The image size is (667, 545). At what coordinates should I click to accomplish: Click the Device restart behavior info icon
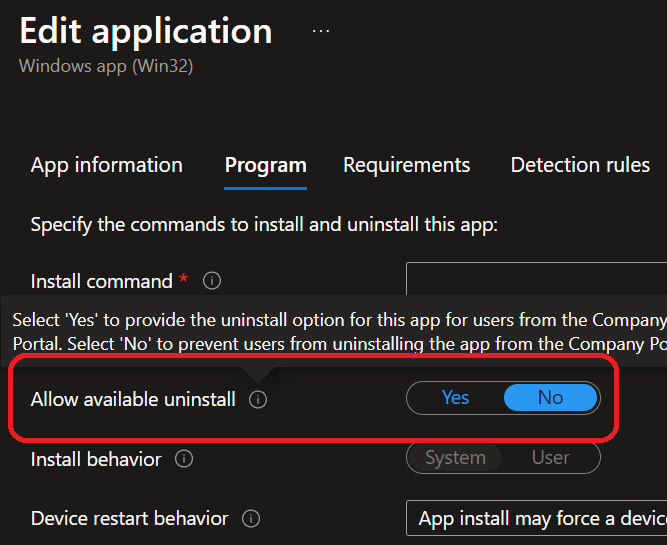pyautogui.click(x=251, y=519)
